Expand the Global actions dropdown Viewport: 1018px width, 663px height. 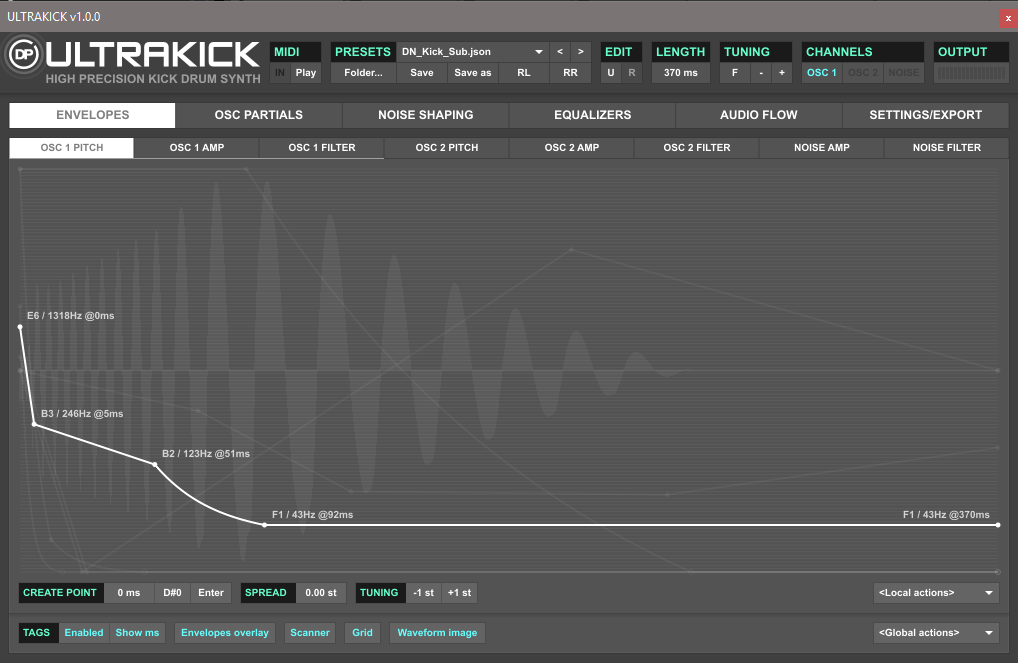point(935,633)
